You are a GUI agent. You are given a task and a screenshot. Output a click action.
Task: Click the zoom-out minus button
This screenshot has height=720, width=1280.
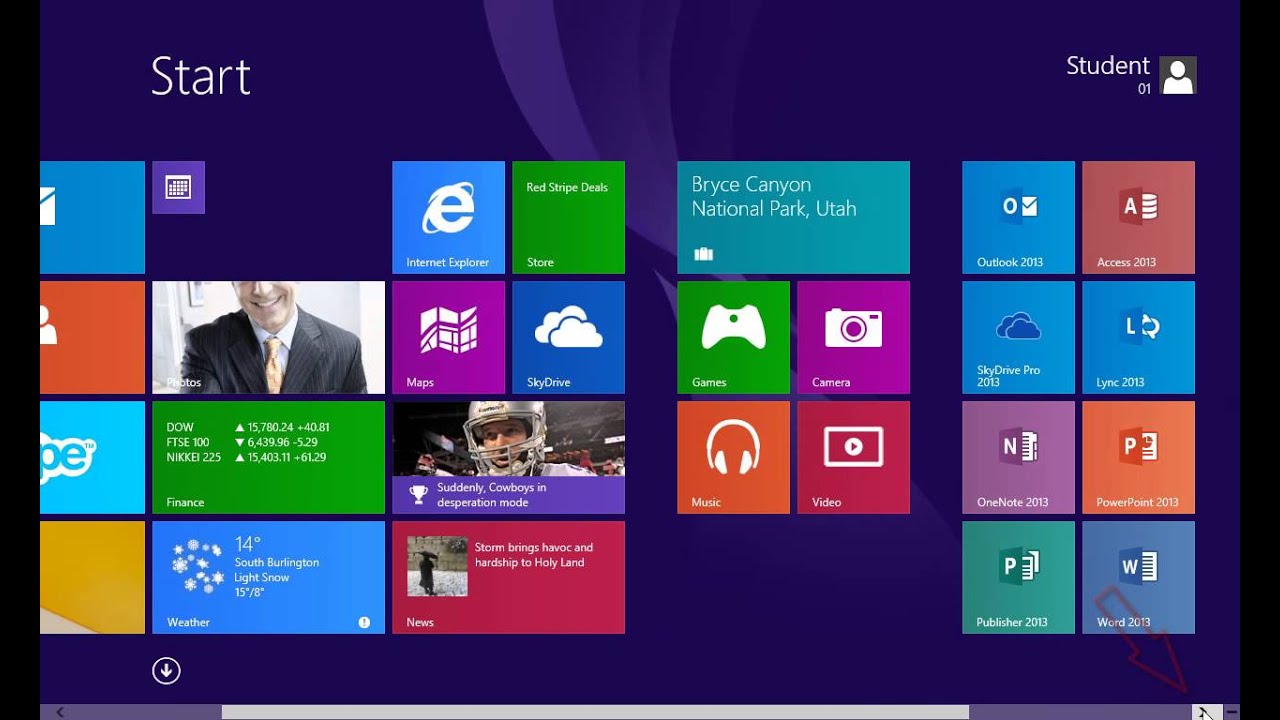pyautogui.click(x=1232, y=712)
